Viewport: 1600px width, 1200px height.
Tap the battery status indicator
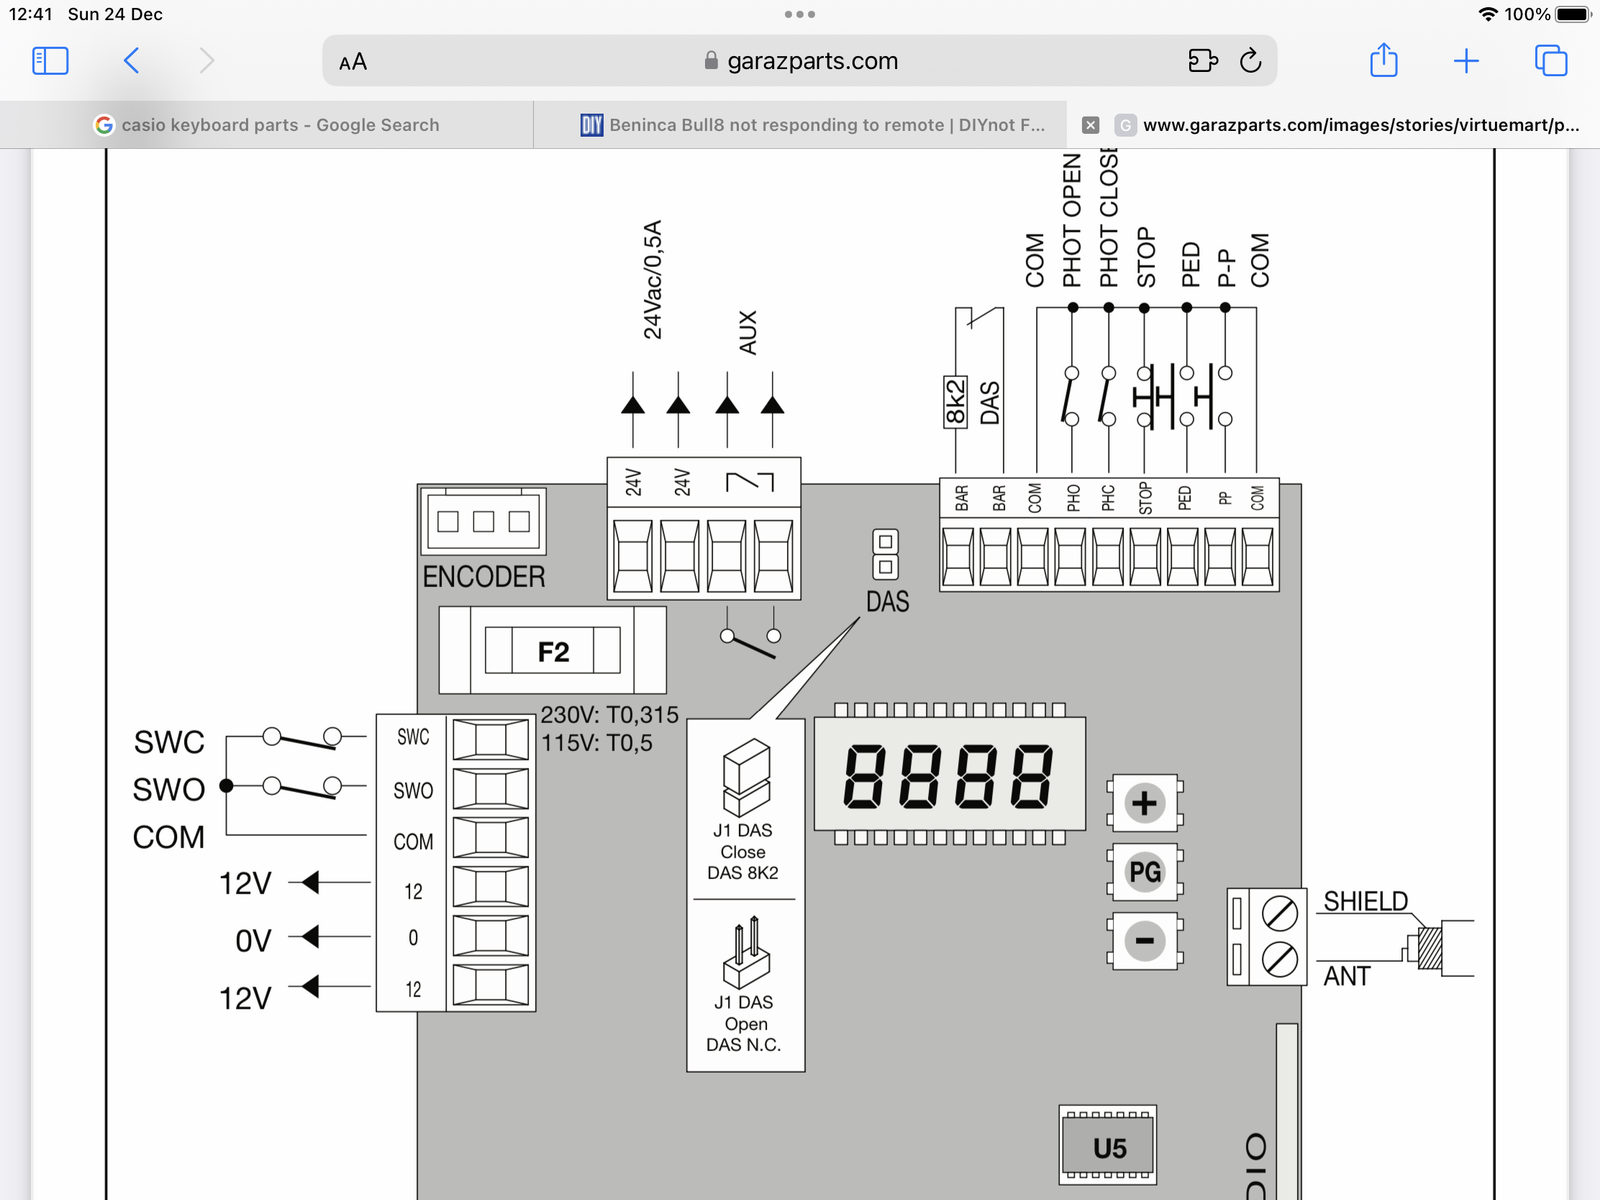(1571, 14)
